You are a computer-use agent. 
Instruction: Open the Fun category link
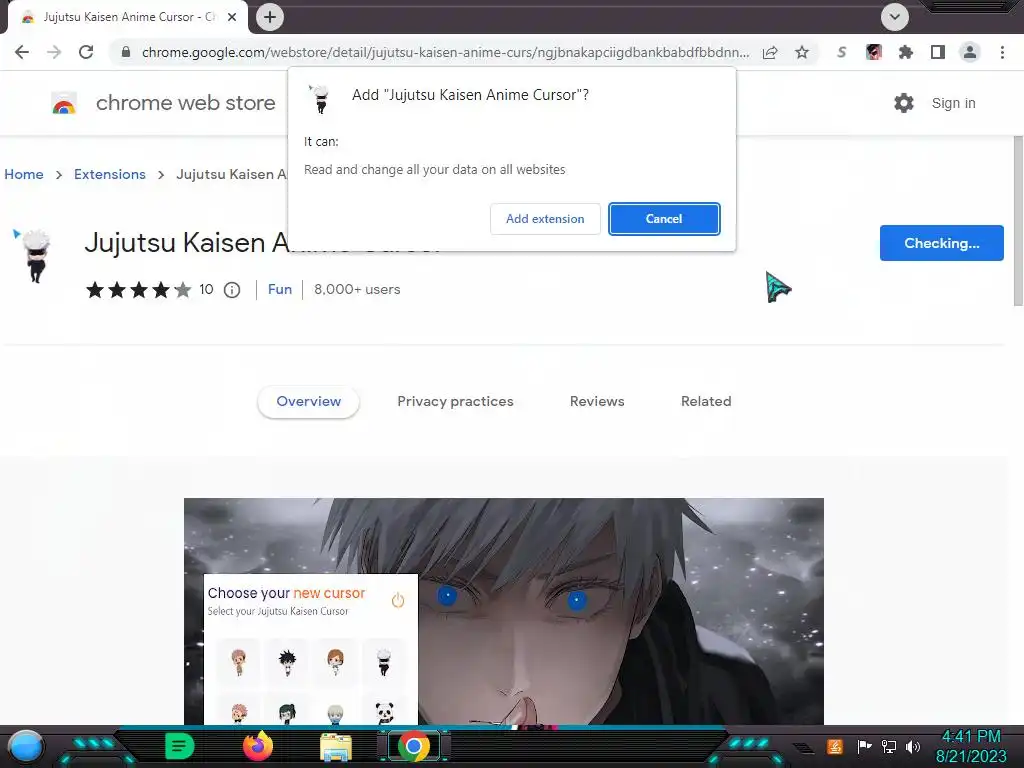point(280,289)
